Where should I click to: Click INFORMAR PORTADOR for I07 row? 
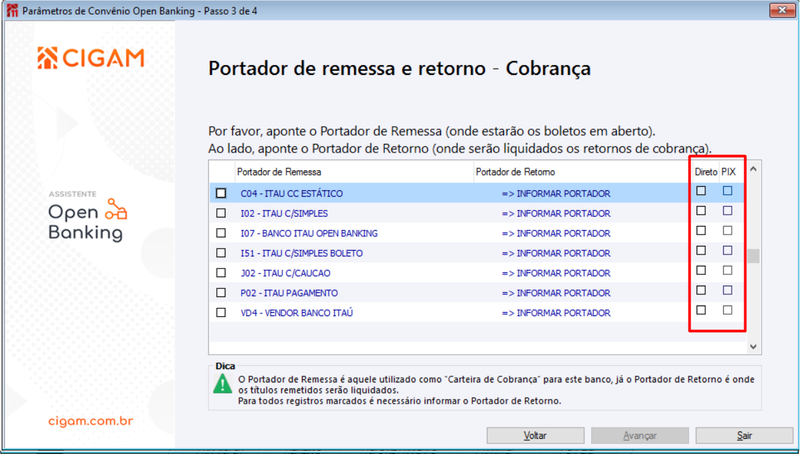tap(556, 233)
